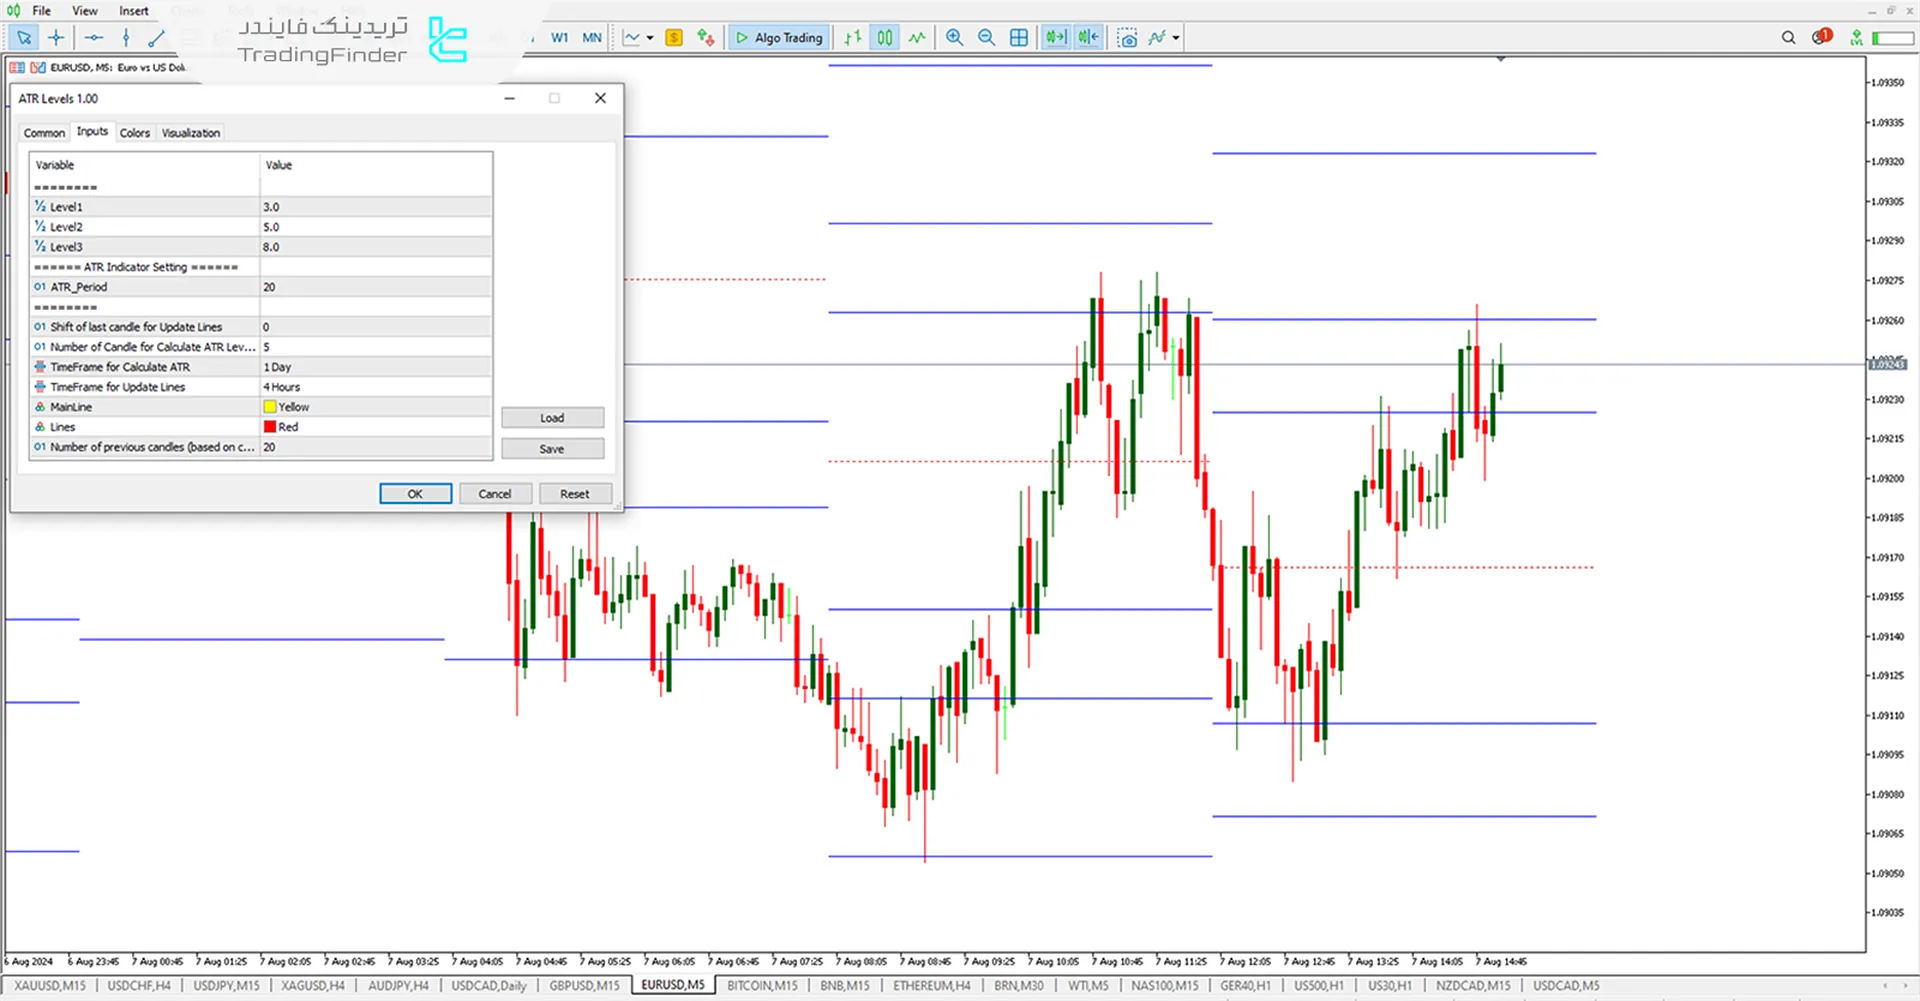Open the search magnifier icon
Image resolution: width=1920 pixels, height=1001 pixels.
coord(1788,38)
